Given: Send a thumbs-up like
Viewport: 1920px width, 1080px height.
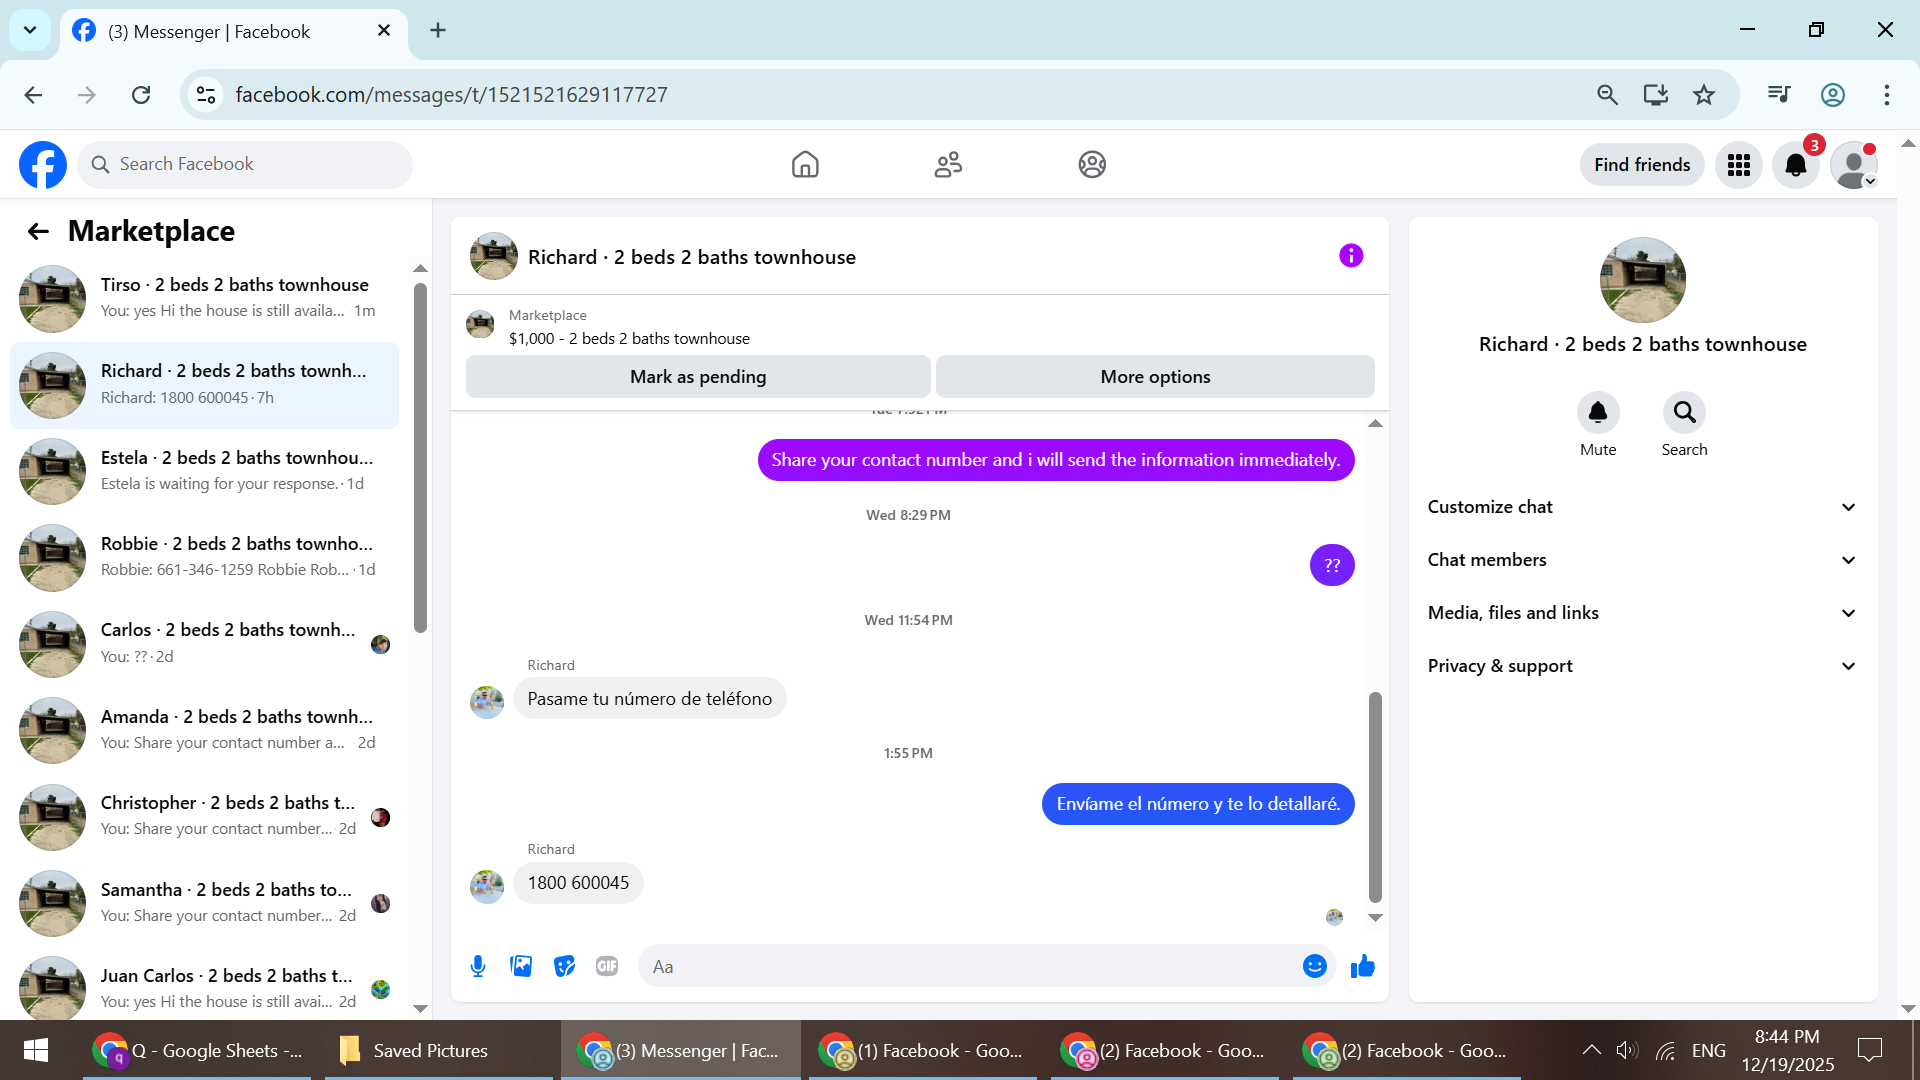Looking at the screenshot, I should (1362, 966).
